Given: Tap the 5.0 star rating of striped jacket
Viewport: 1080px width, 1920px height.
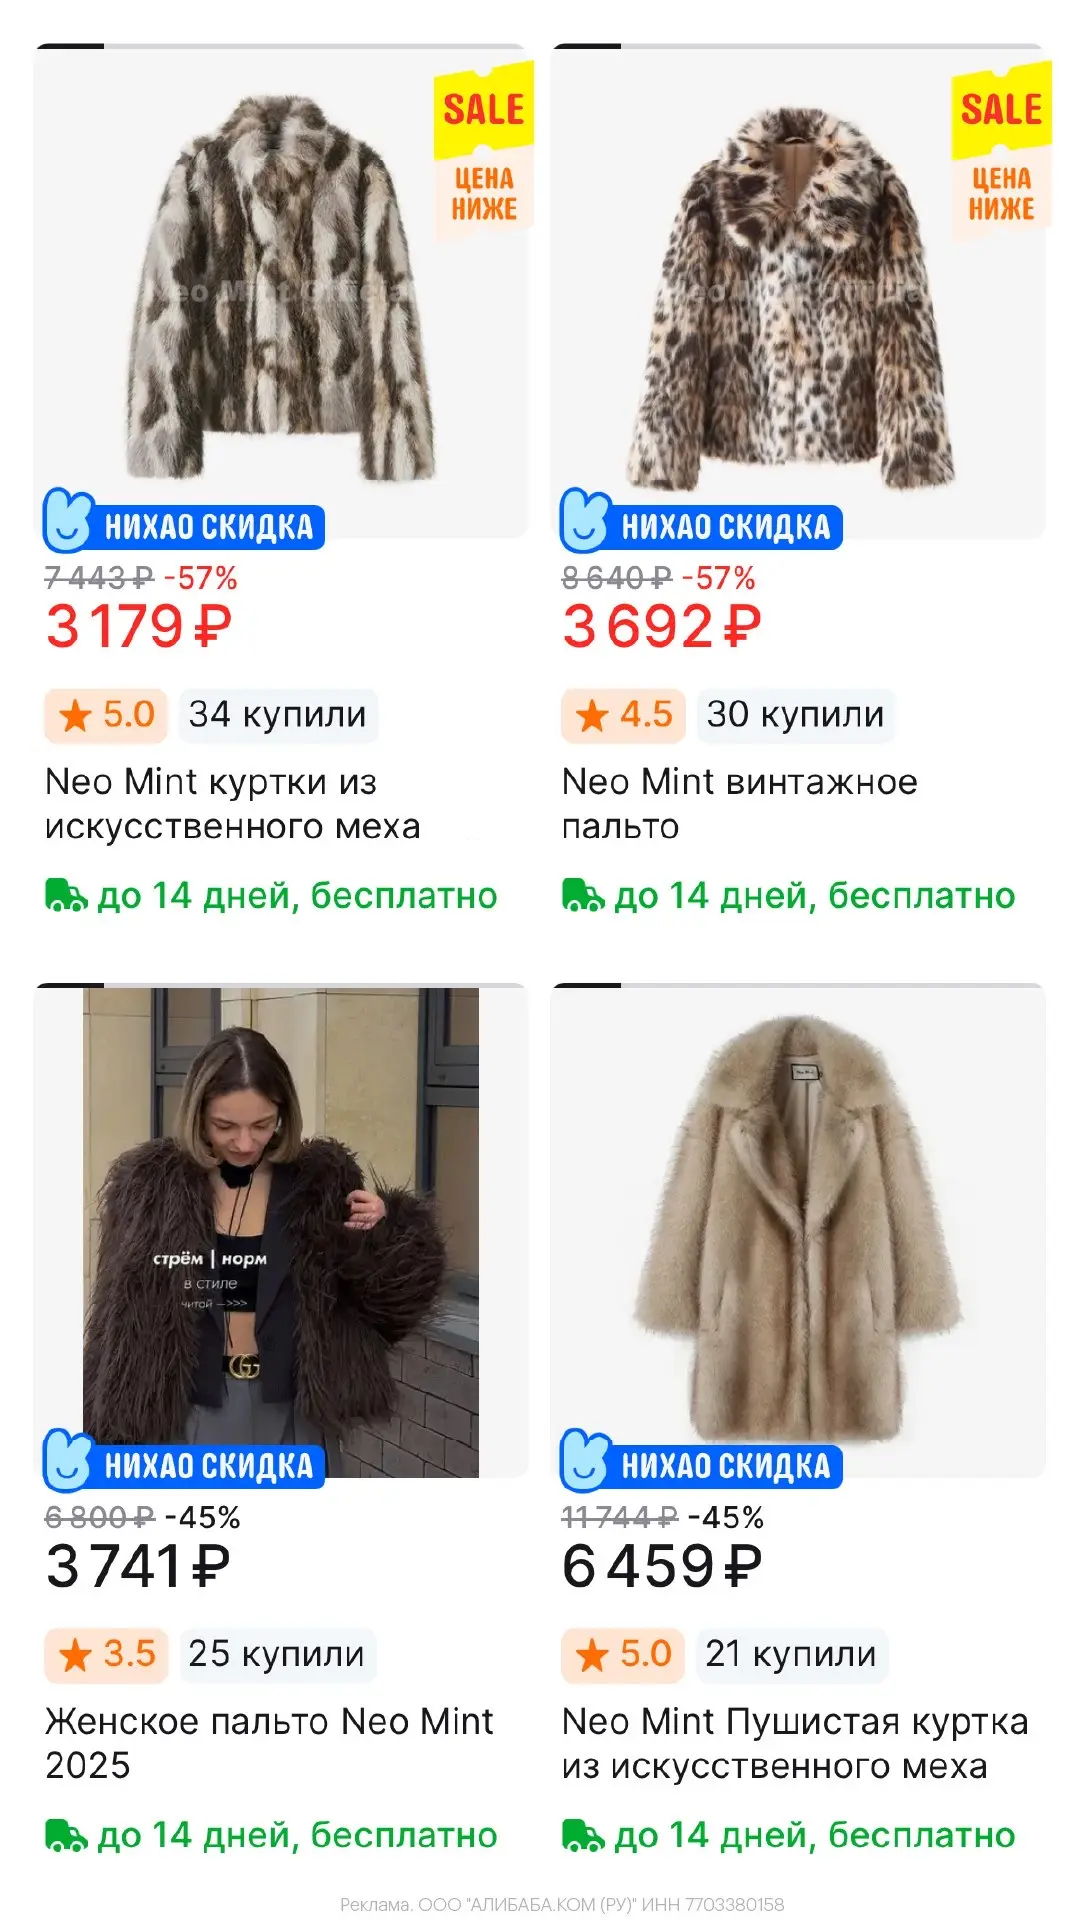Looking at the screenshot, I should (x=106, y=715).
